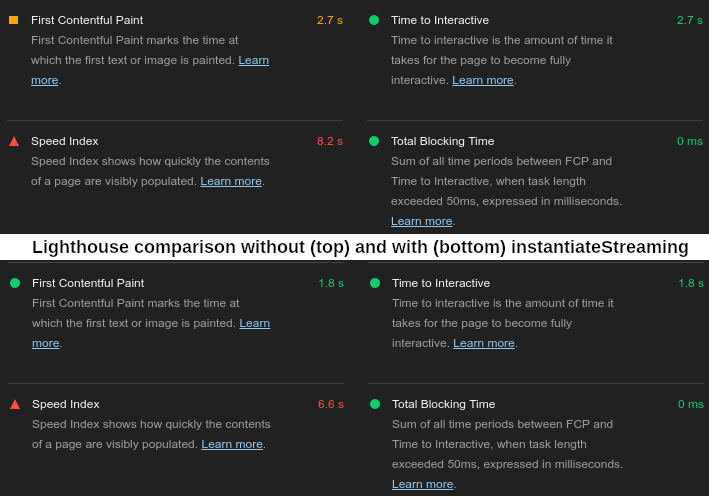
Task: Click Learn more link under the top First Contentful Paint
Action: click(x=254, y=60)
